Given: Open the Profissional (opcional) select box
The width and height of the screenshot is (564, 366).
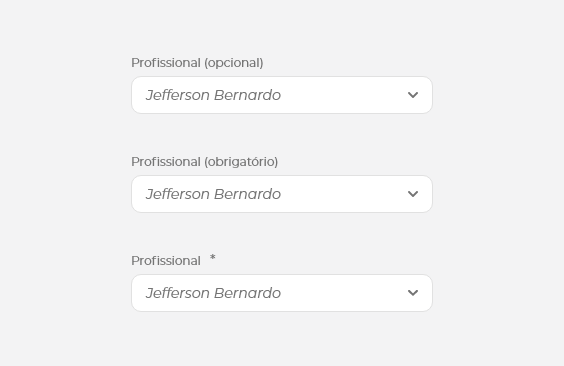Looking at the screenshot, I should tap(282, 95).
